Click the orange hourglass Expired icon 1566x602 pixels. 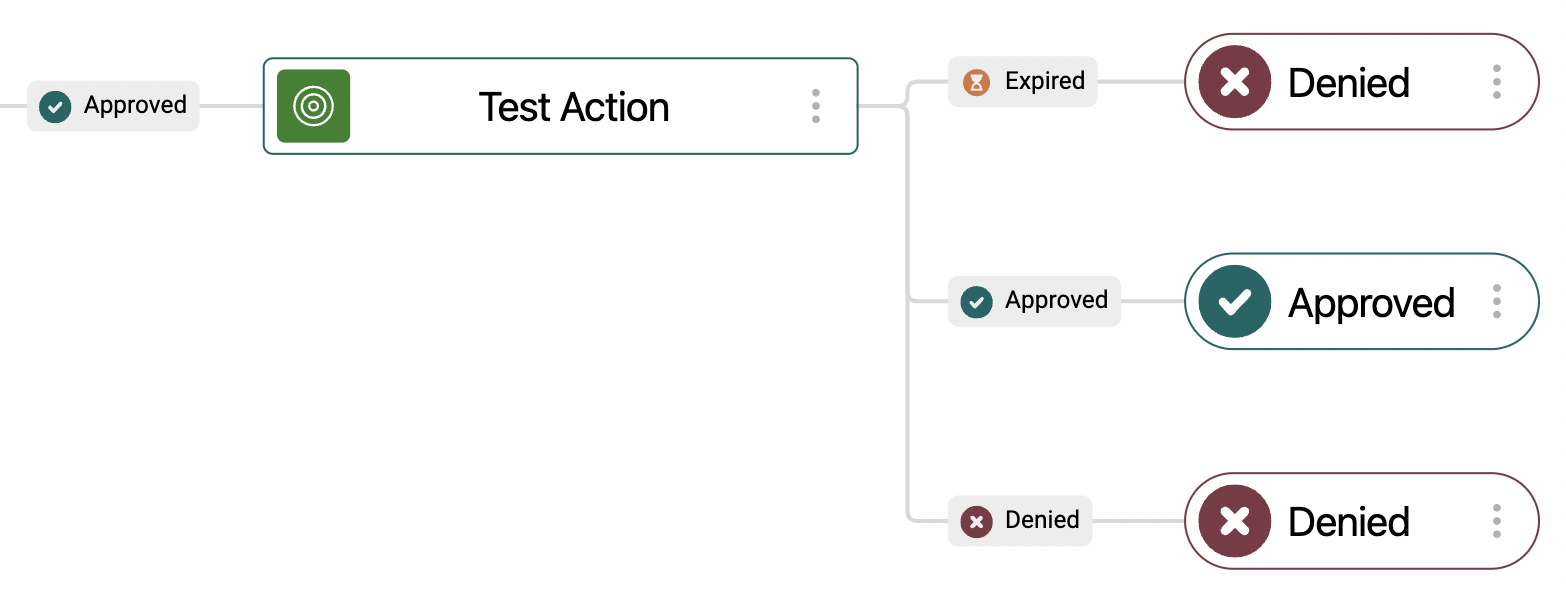(x=976, y=82)
